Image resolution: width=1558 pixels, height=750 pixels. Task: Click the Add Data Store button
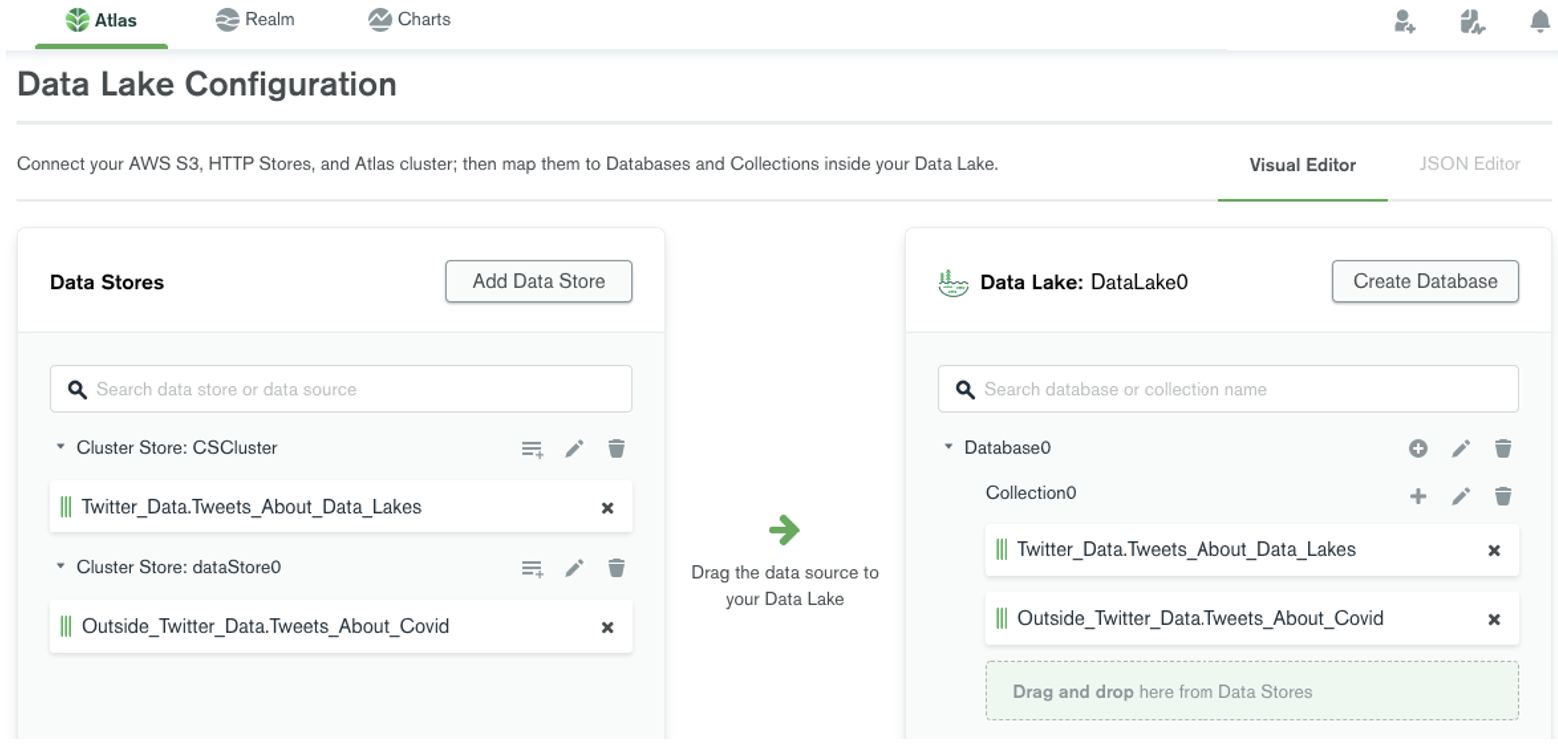[539, 281]
